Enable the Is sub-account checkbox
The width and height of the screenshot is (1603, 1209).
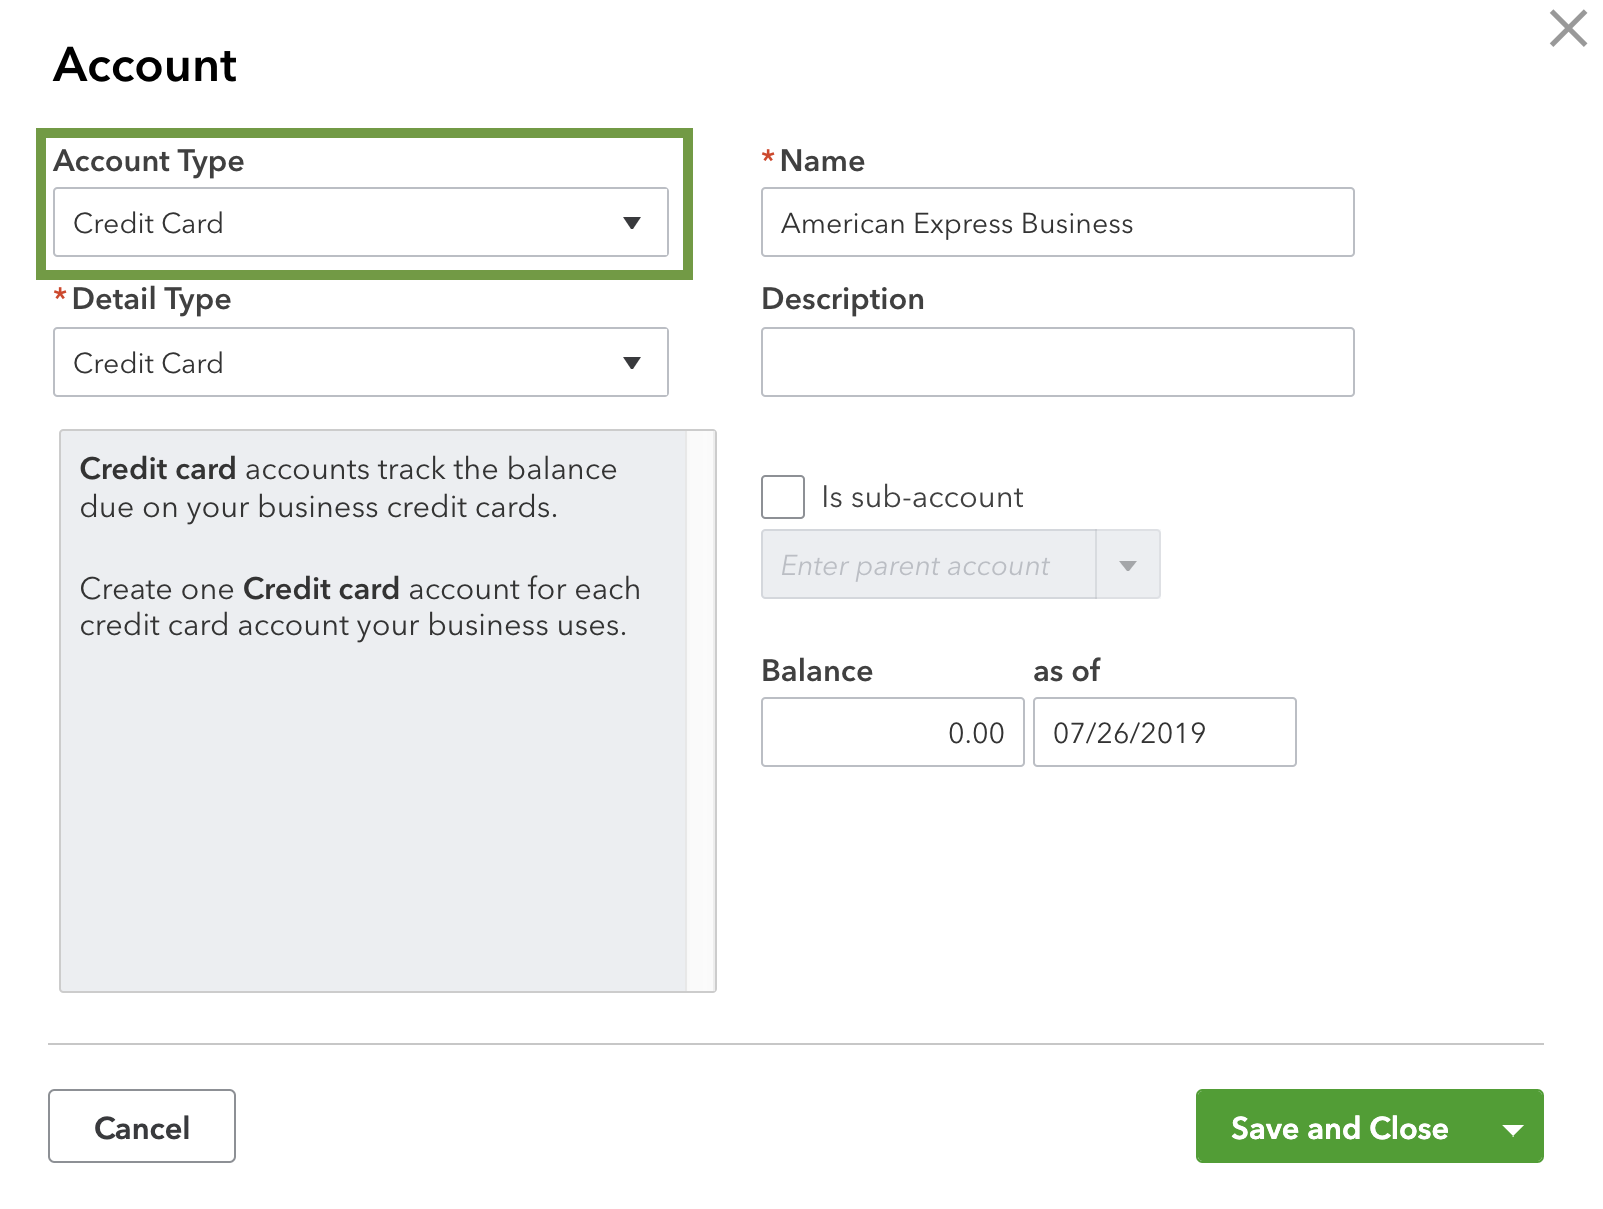(x=782, y=496)
